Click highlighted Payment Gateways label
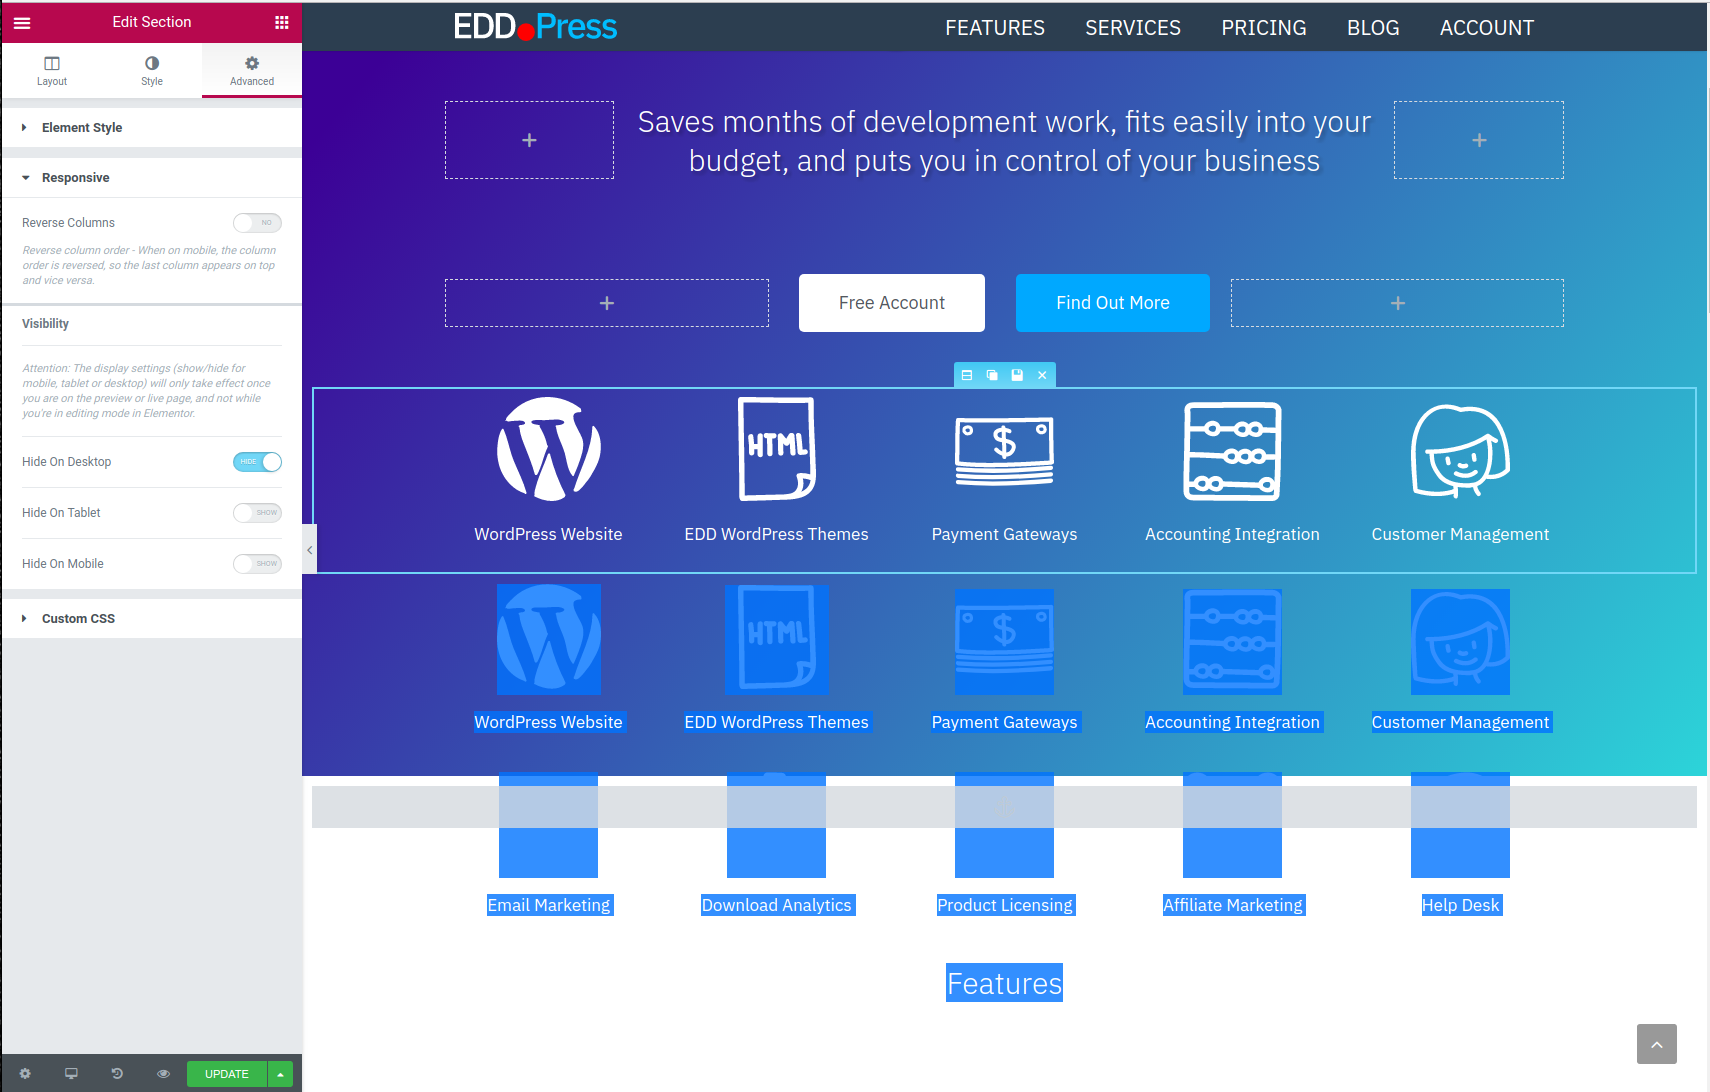 tap(1005, 722)
